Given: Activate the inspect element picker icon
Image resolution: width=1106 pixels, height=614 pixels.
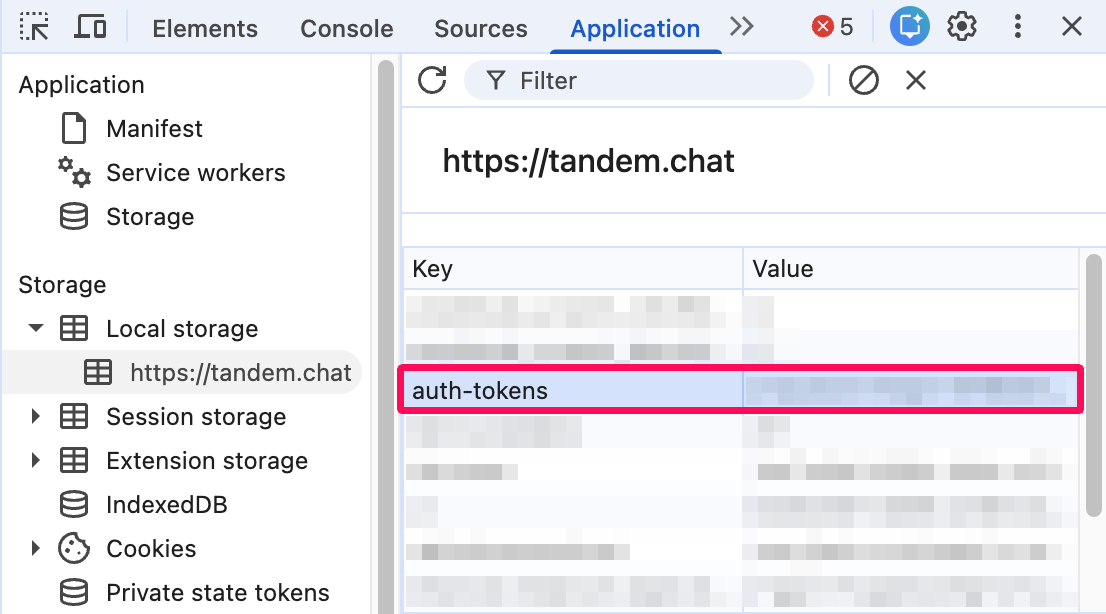Looking at the screenshot, I should coord(34,28).
